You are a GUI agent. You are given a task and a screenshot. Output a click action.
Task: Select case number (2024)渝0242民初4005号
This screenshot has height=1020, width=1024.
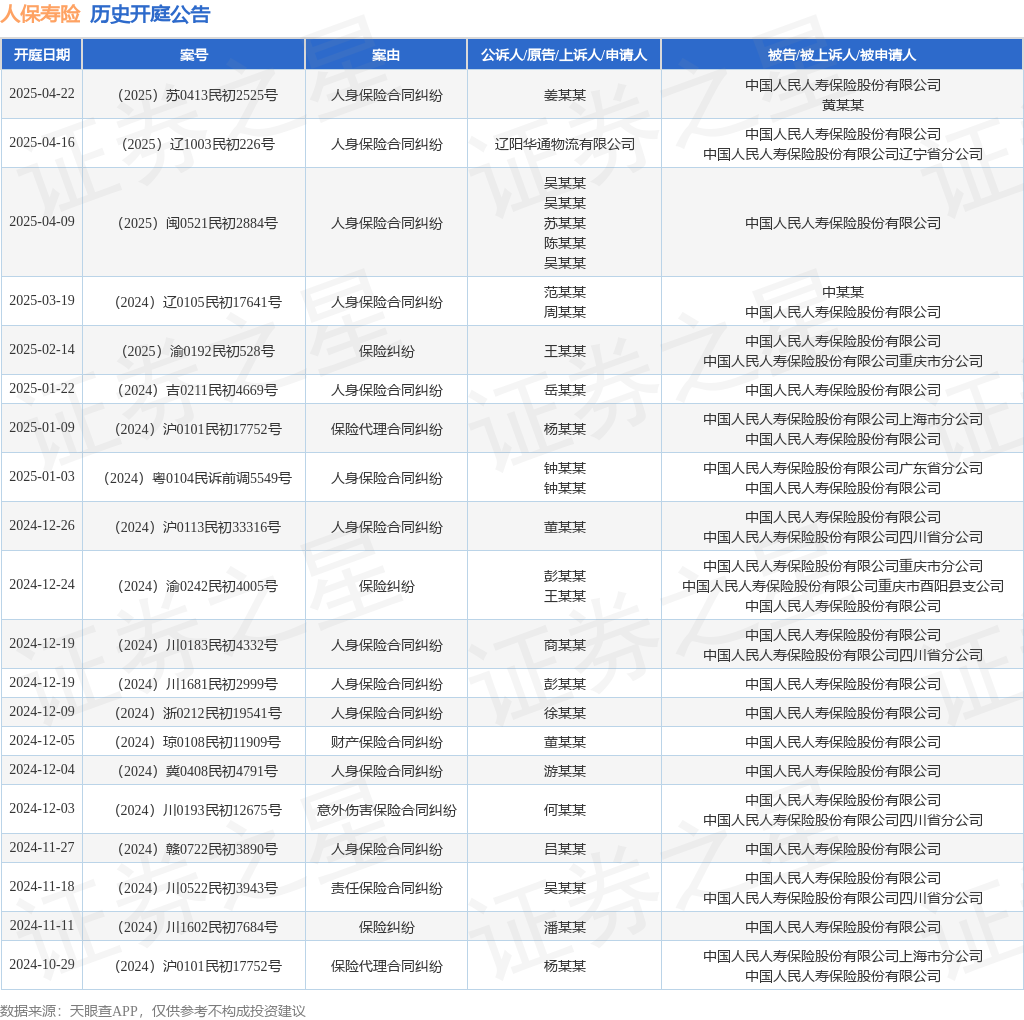tap(194, 586)
